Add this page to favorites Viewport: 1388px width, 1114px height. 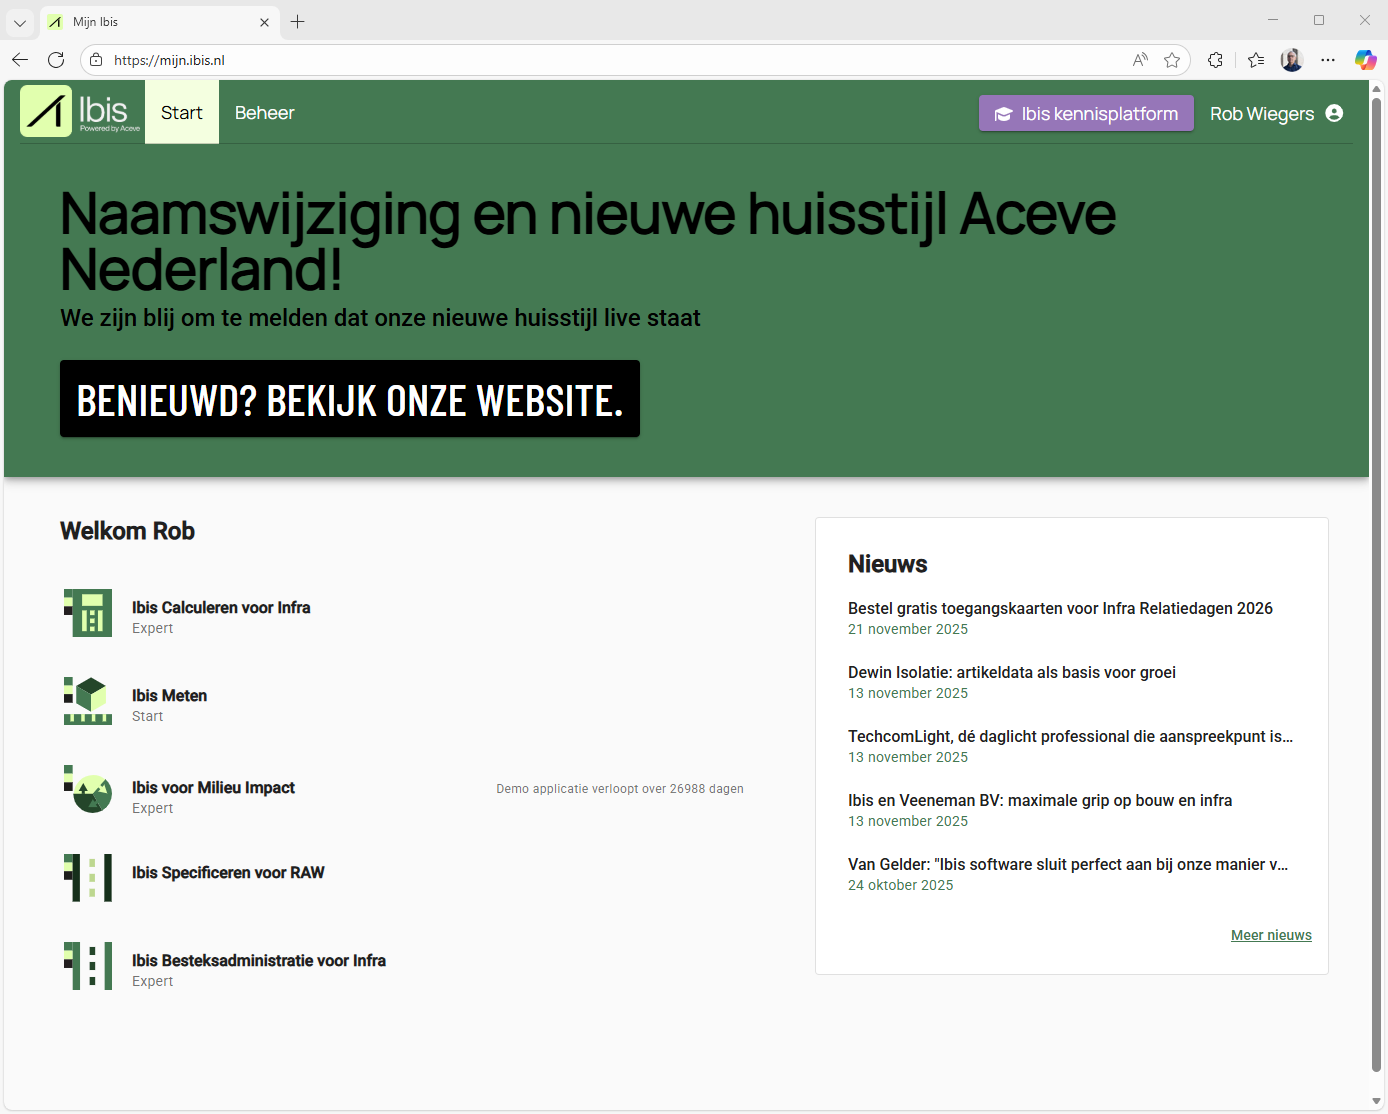[x=1172, y=60]
